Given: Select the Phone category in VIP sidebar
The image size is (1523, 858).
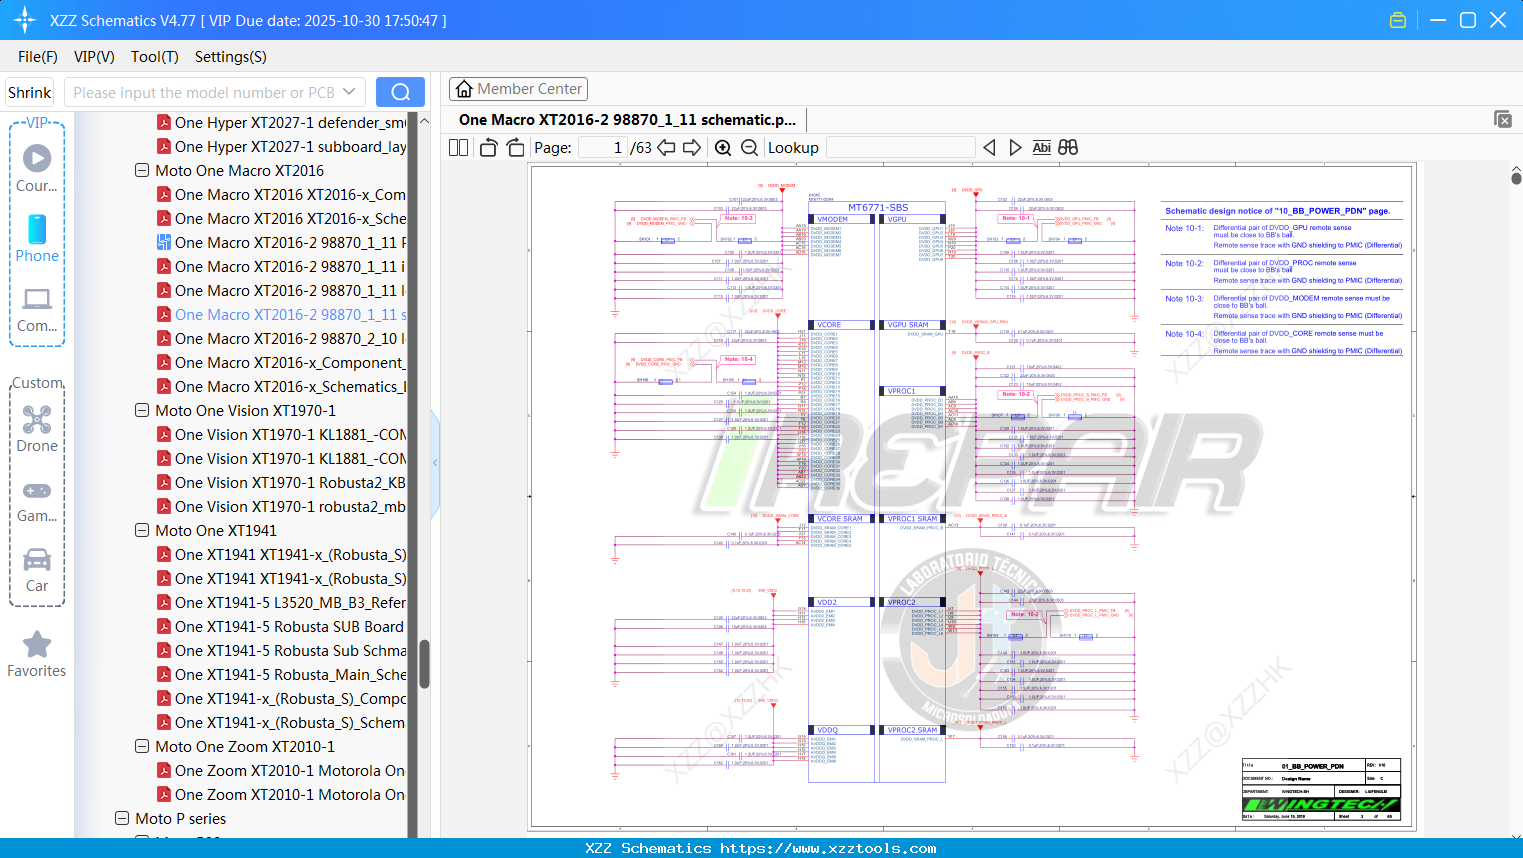Looking at the screenshot, I should 36,237.
